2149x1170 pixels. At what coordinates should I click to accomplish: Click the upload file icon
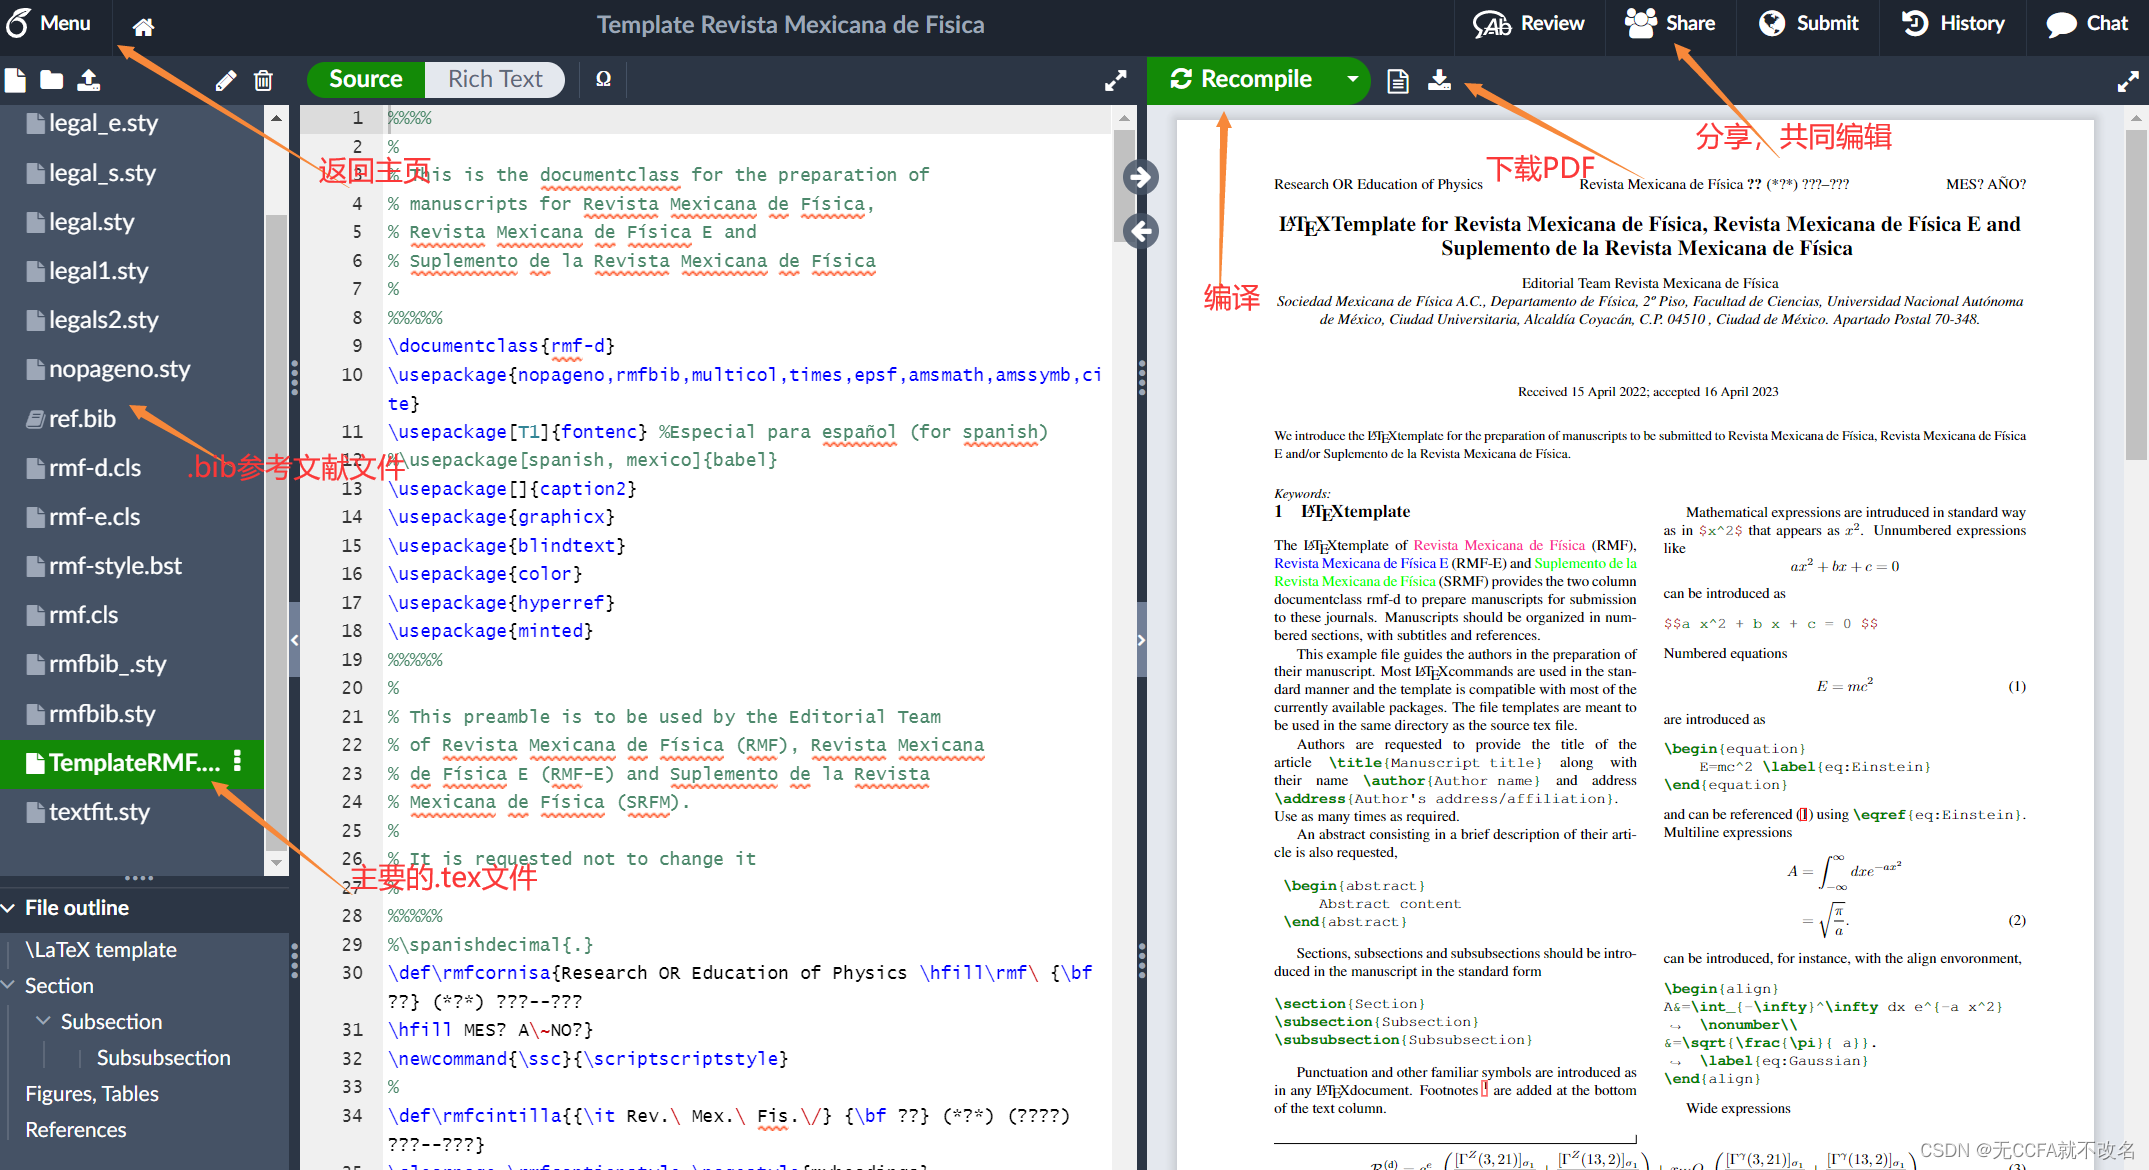(89, 80)
